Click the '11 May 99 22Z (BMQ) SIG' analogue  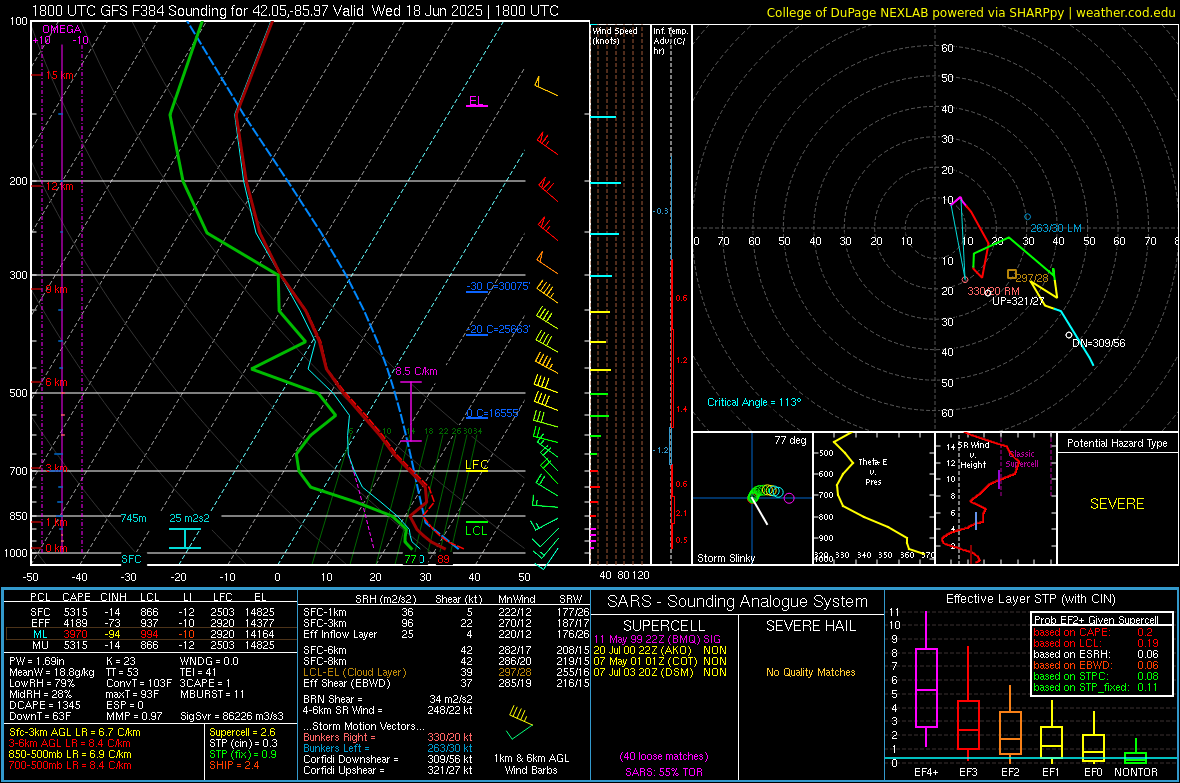[657, 639]
